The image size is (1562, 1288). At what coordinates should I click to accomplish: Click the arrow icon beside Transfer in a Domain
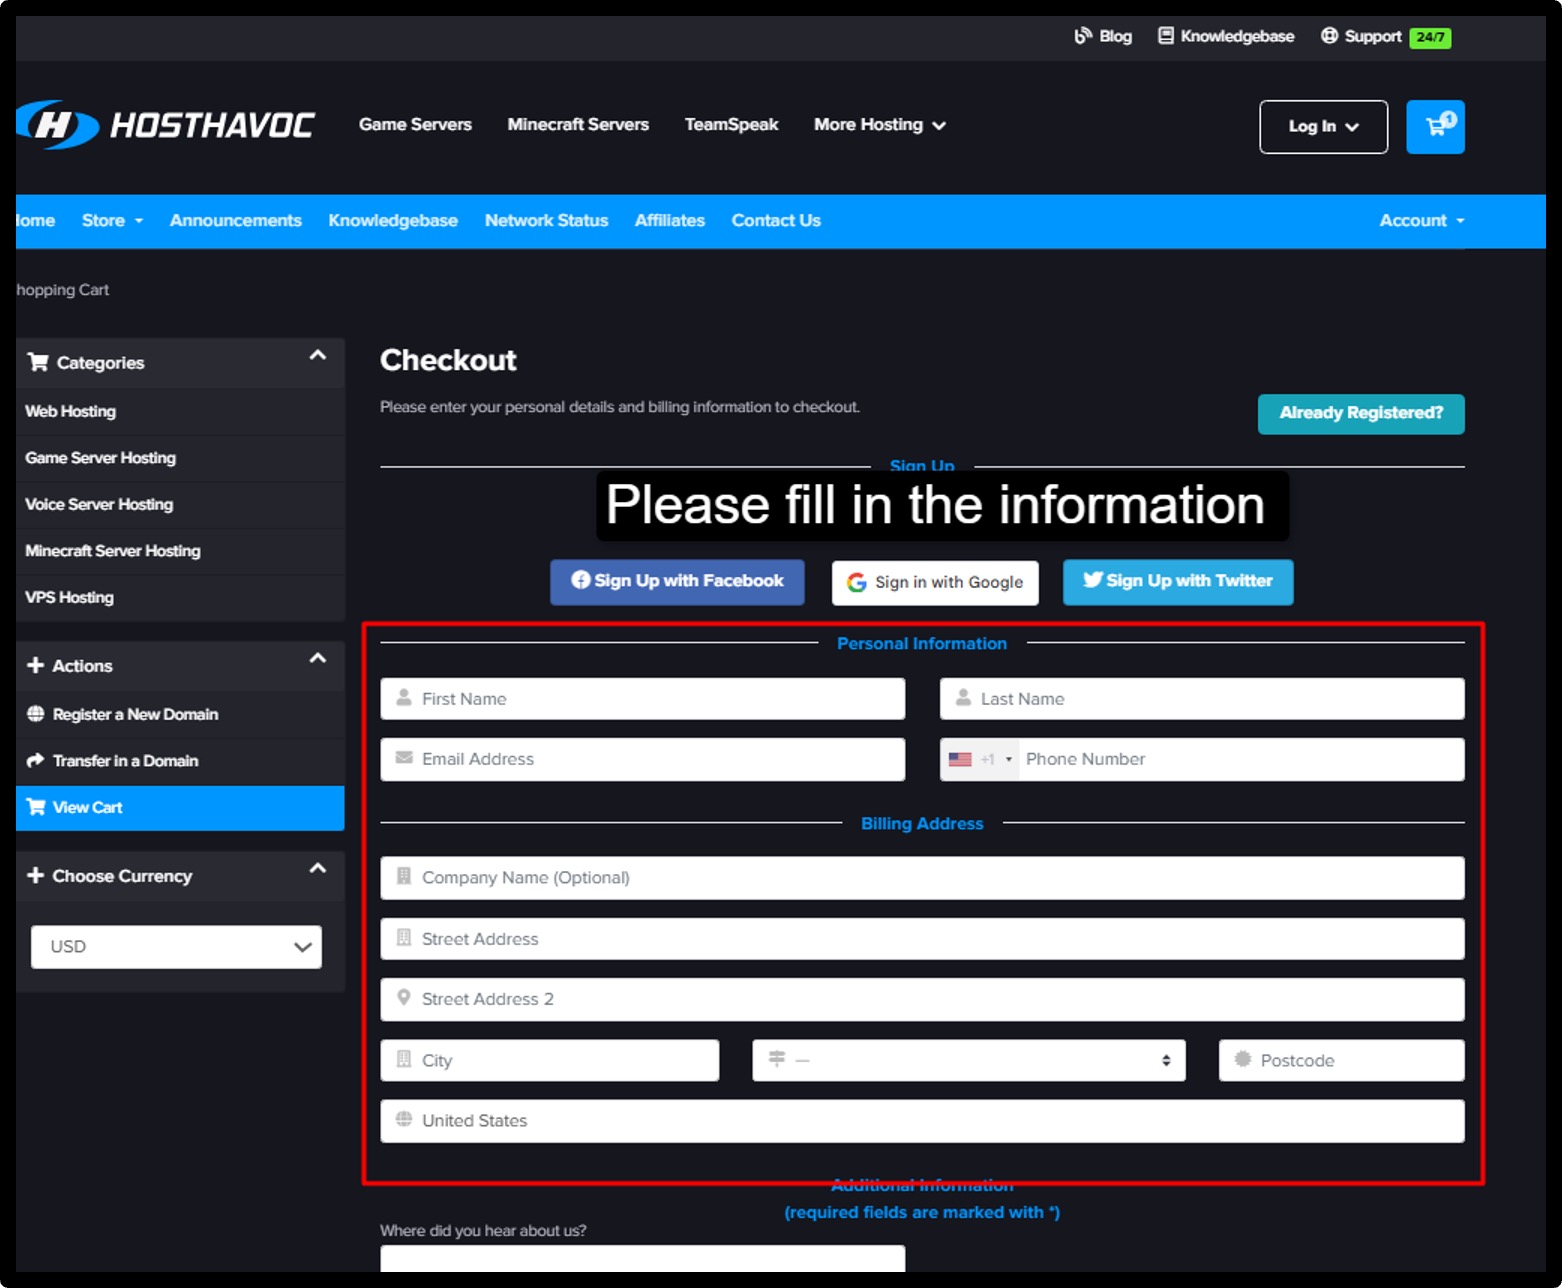pyautogui.click(x=37, y=760)
